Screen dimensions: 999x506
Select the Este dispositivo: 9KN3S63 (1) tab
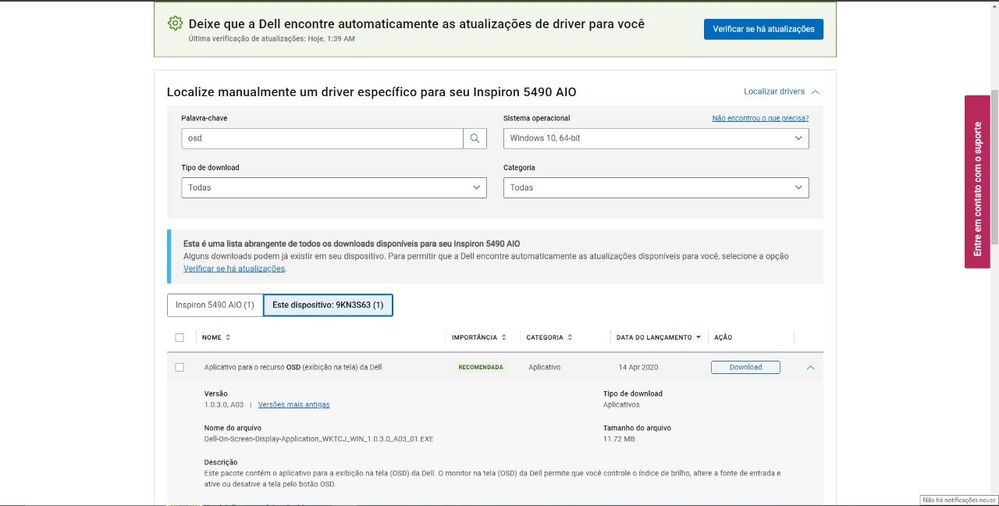tap(327, 305)
